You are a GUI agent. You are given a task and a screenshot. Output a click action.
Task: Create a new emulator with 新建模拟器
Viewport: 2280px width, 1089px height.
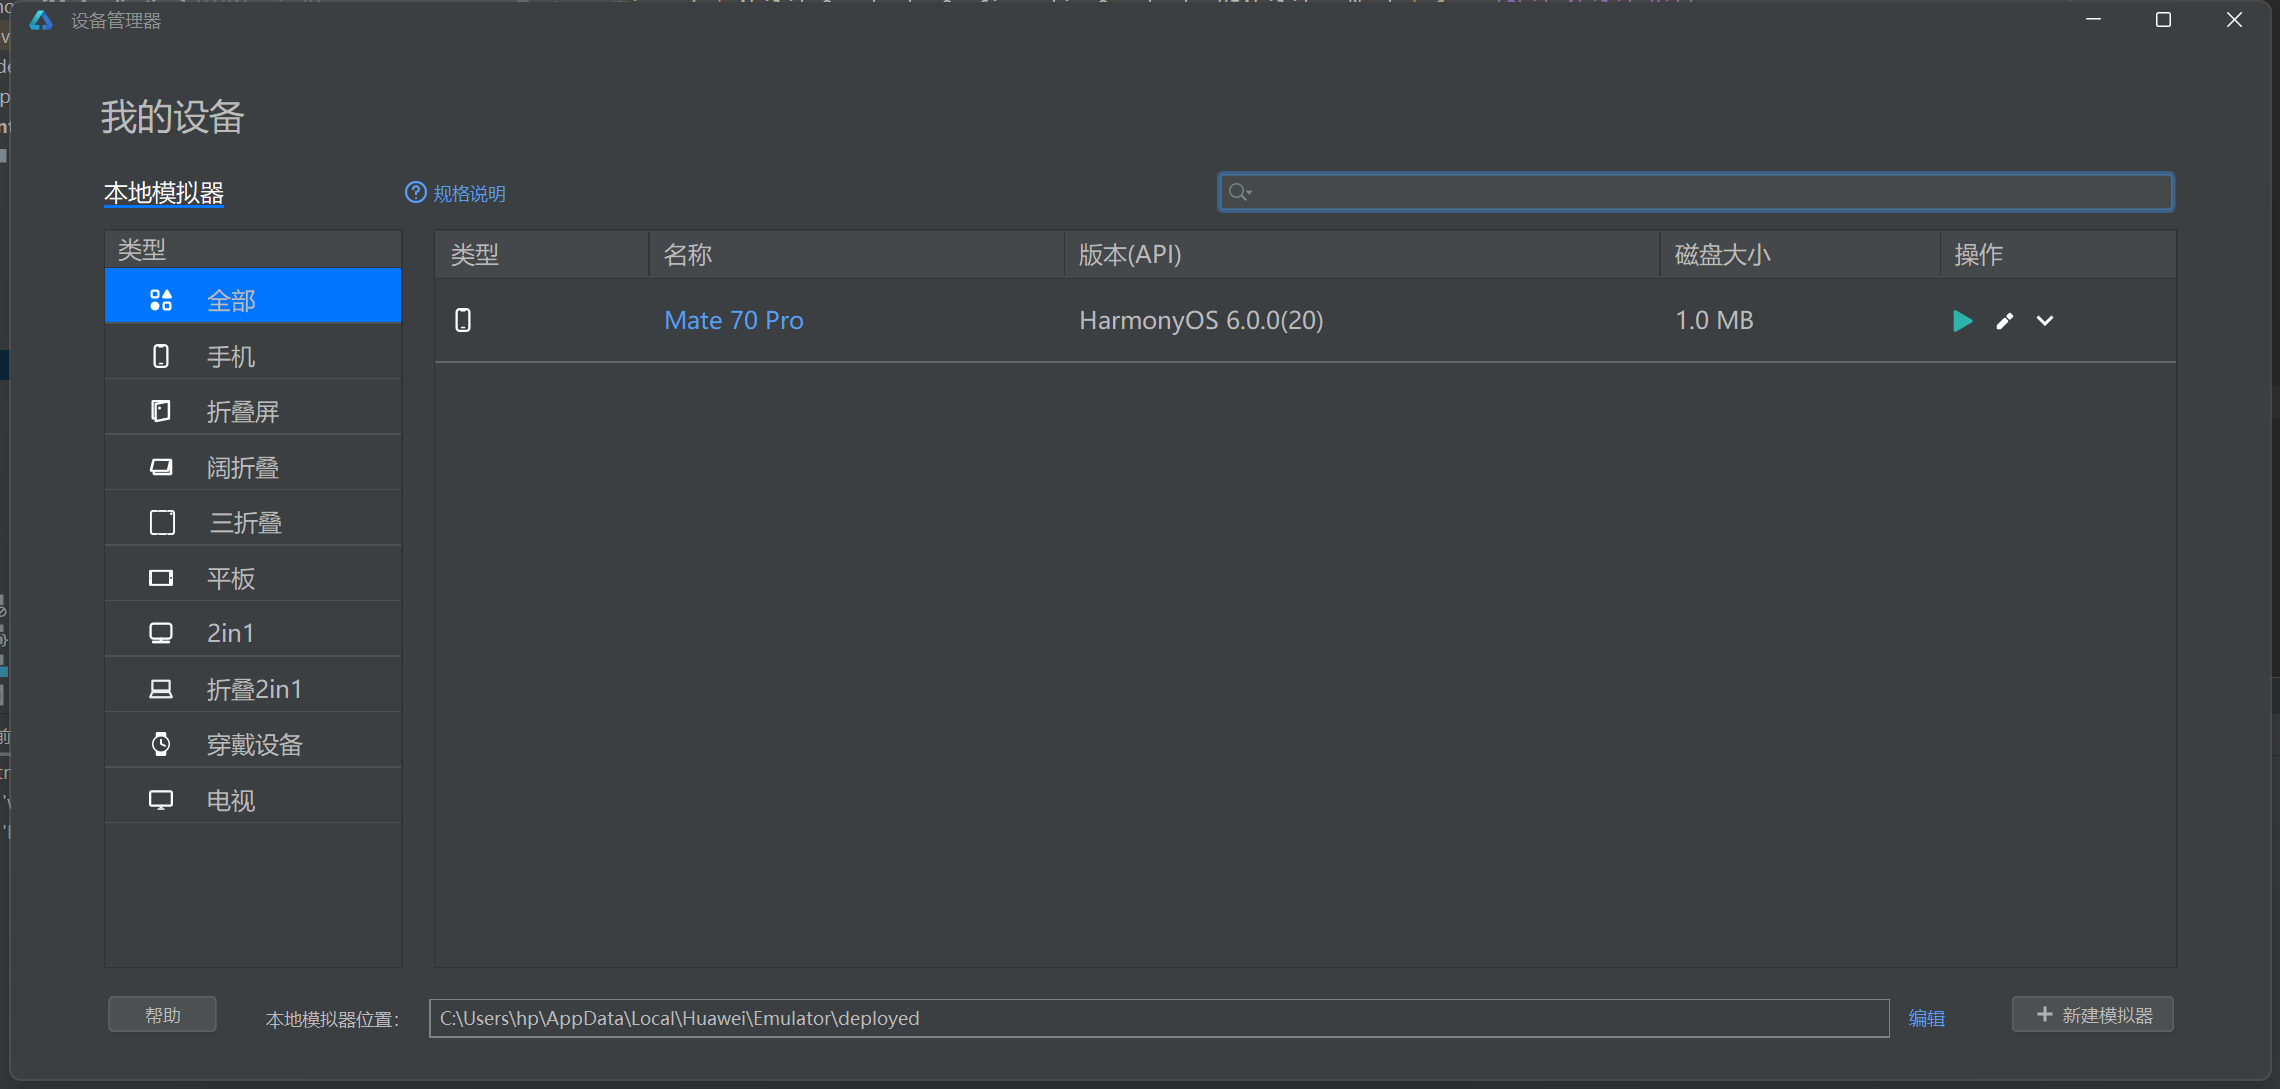2093,1015
